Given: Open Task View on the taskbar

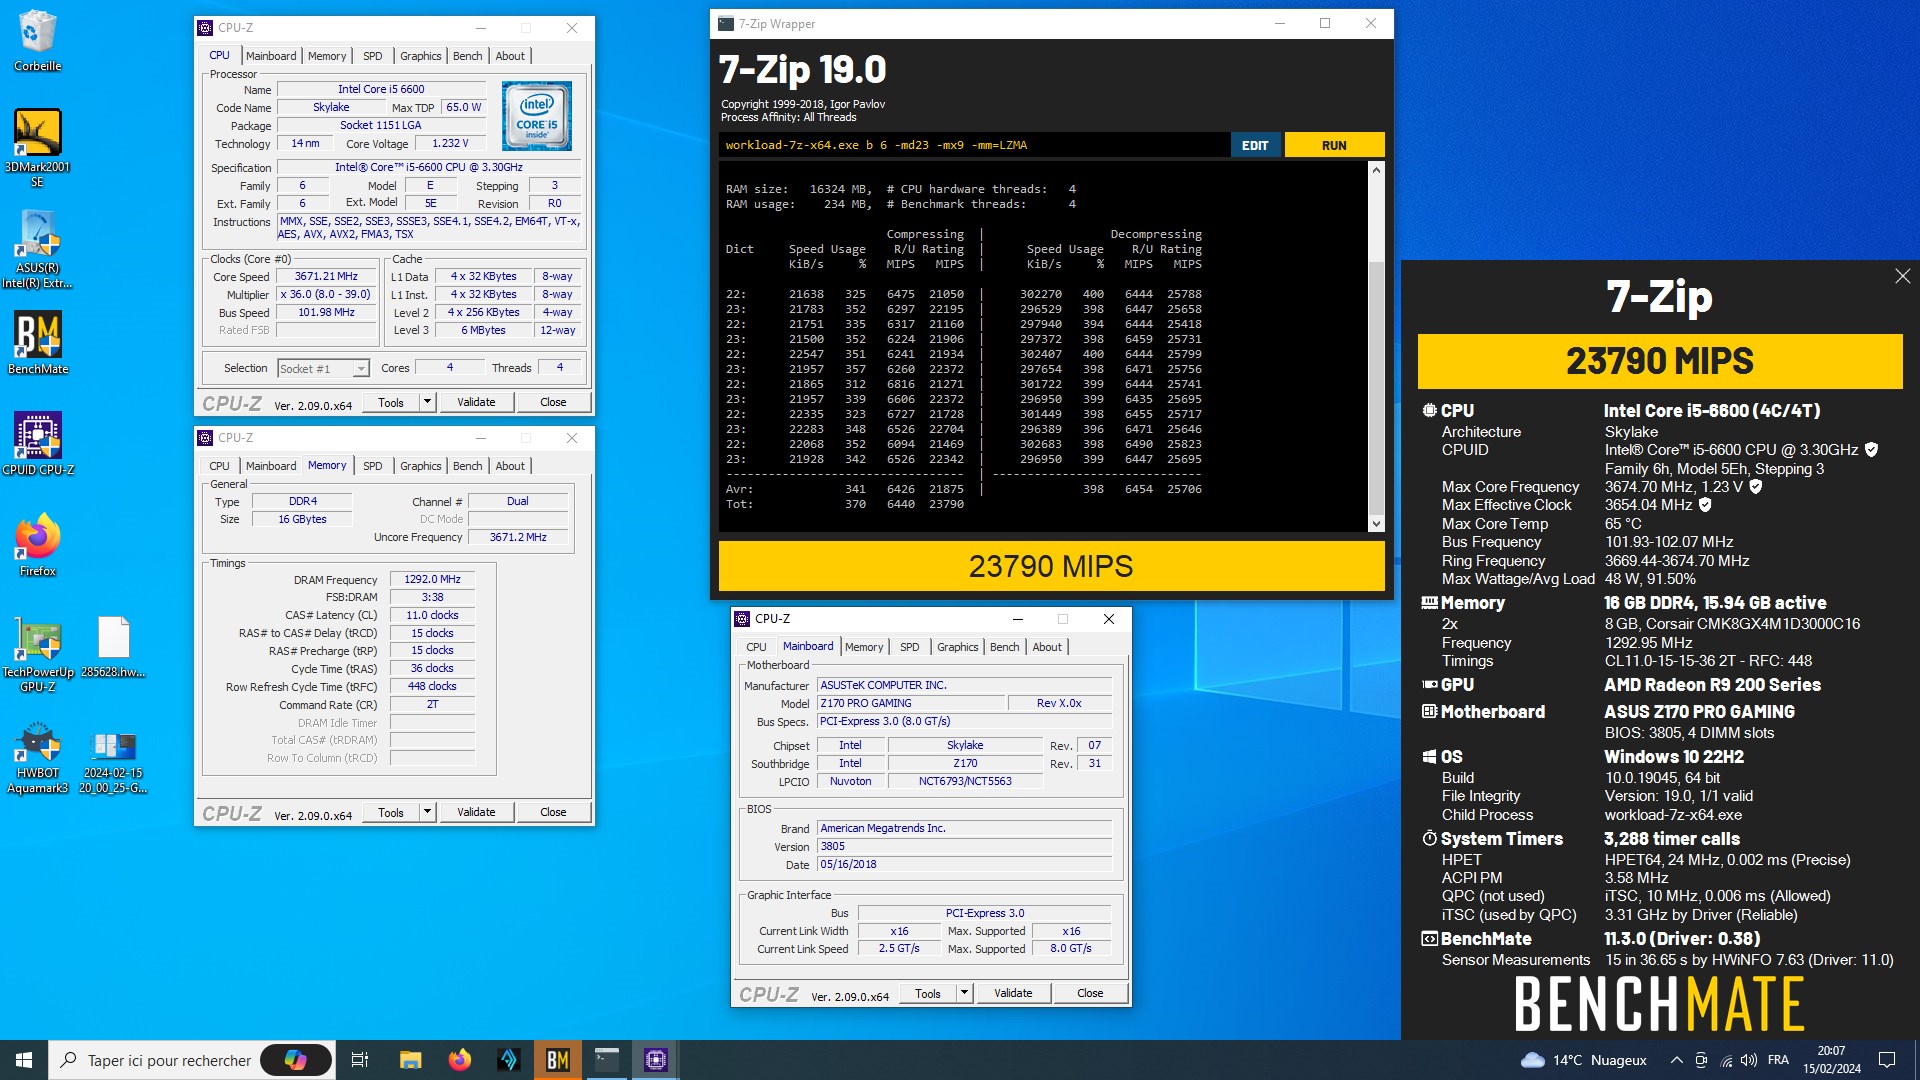Looking at the screenshot, I should [360, 1060].
